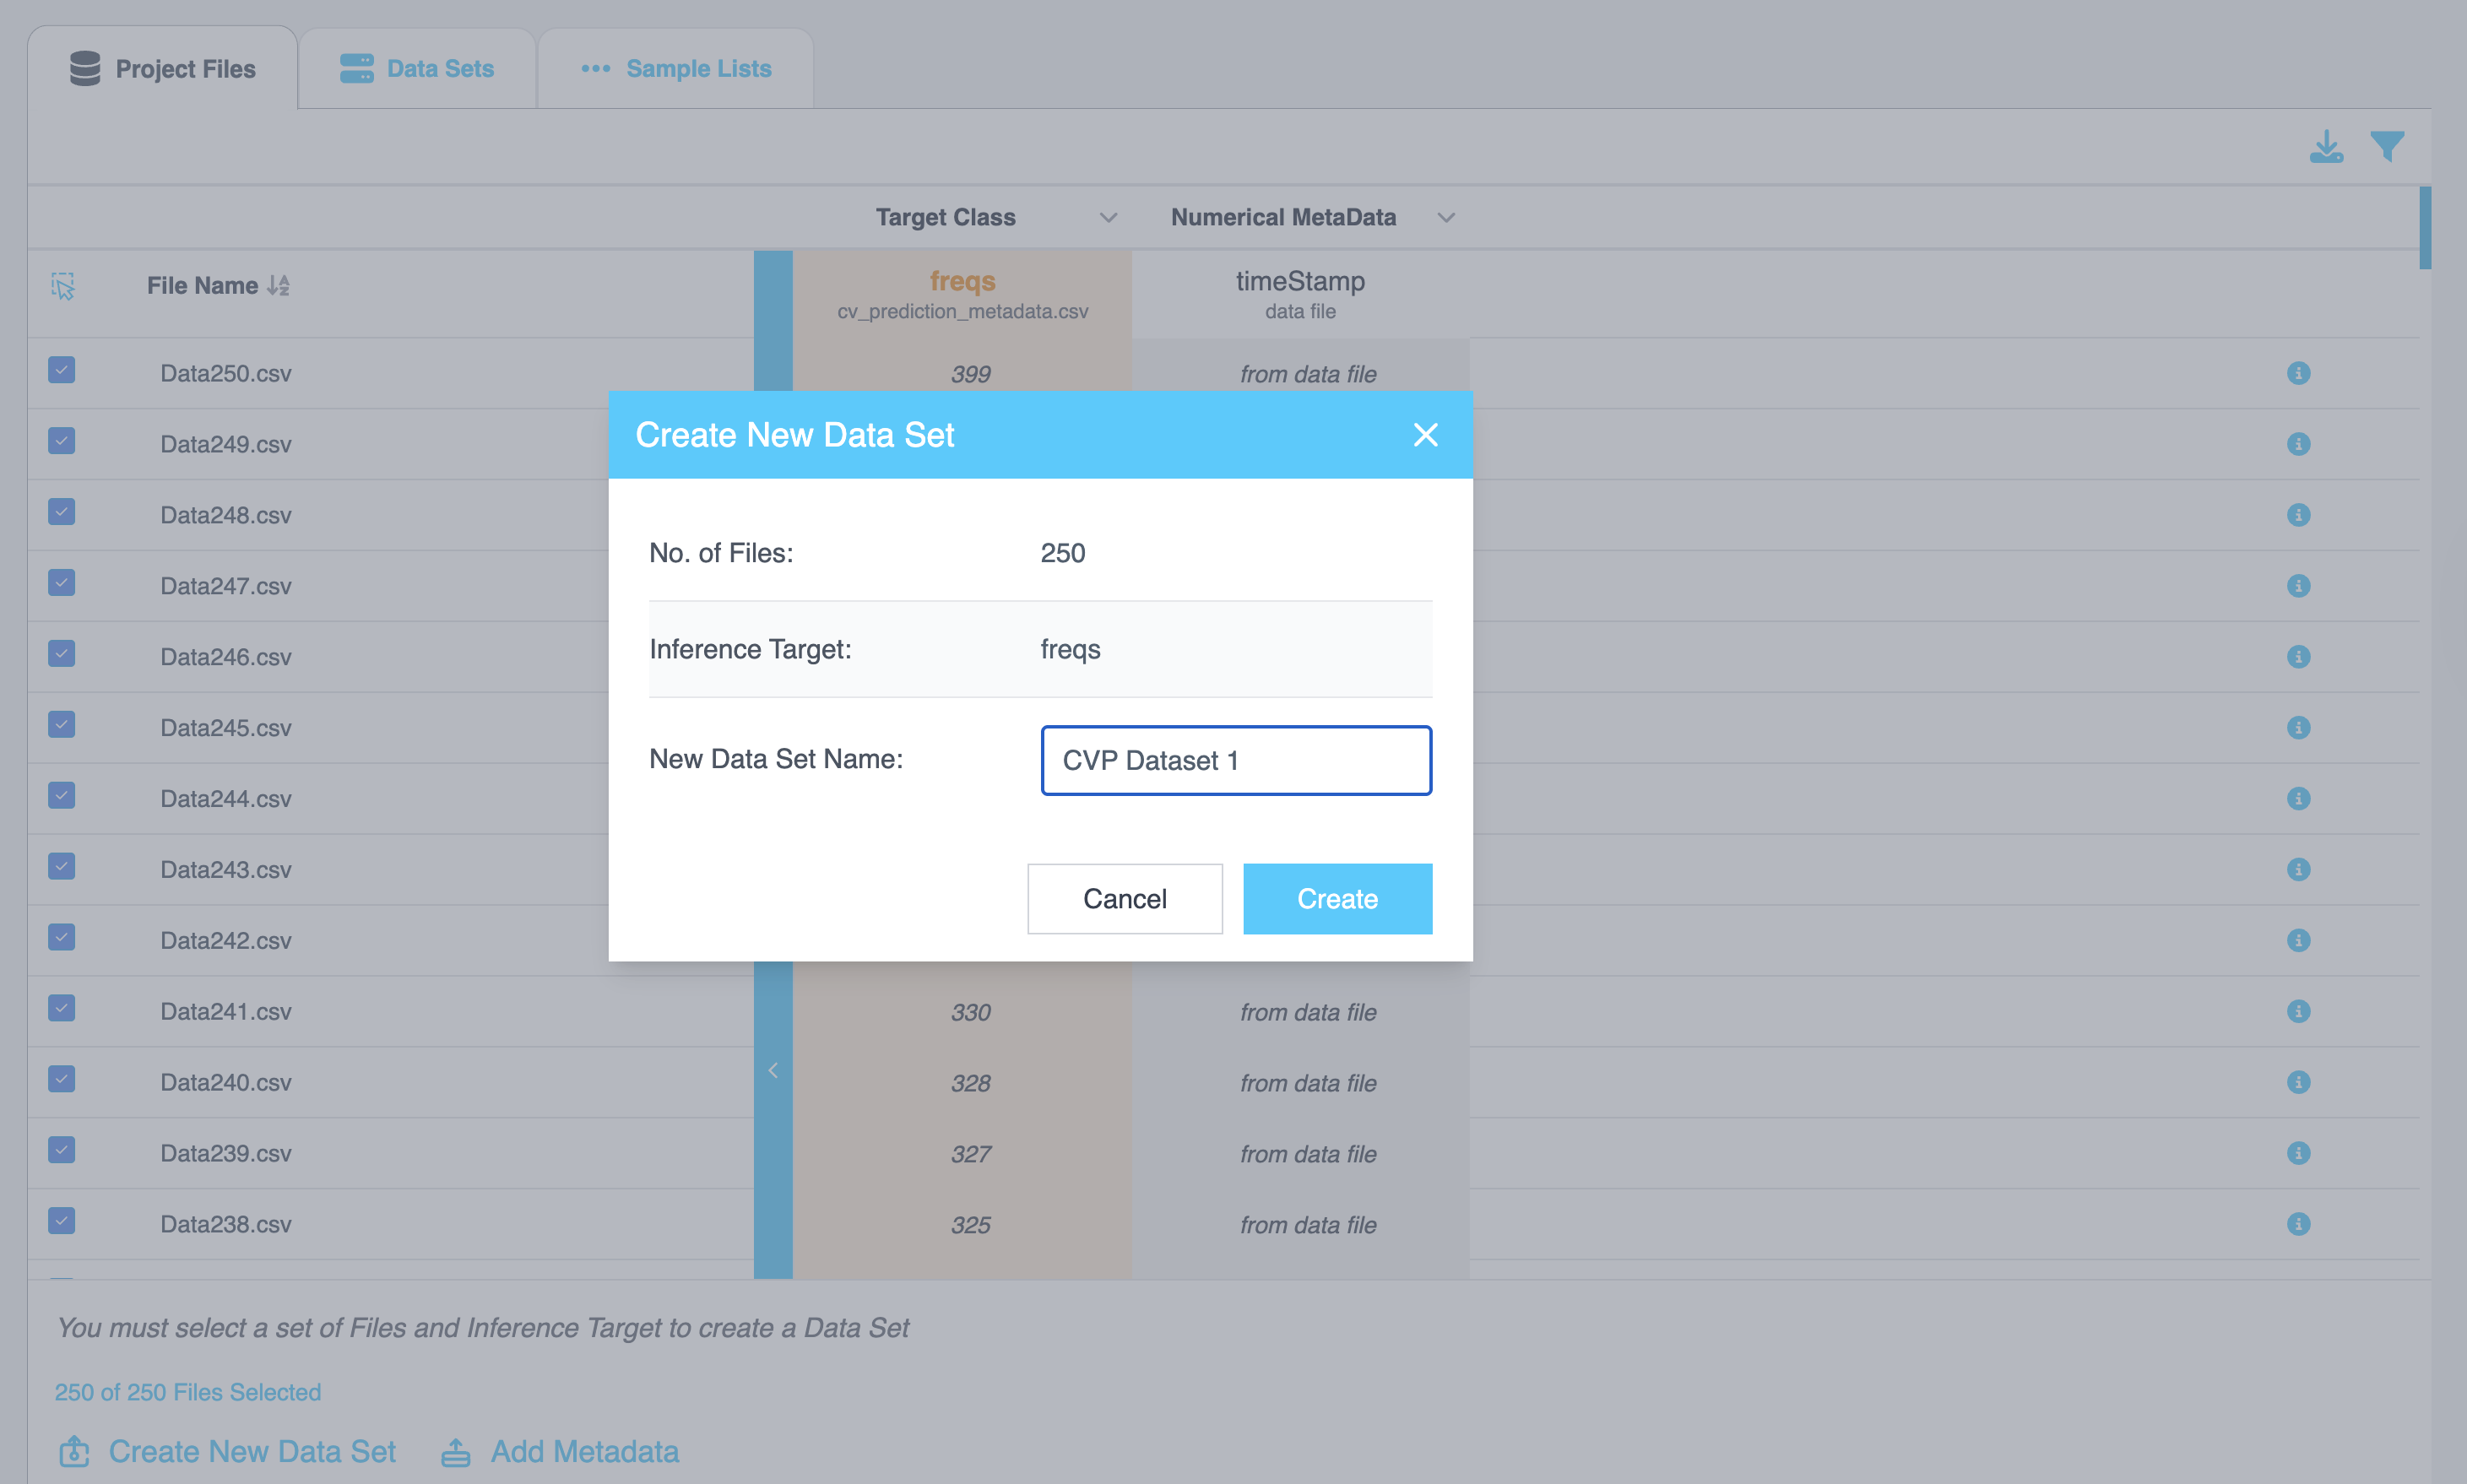Deselect the Data238.csv checkbox
The width and height of the screenshot is (2467, 1484).
tap(62, 1221)
